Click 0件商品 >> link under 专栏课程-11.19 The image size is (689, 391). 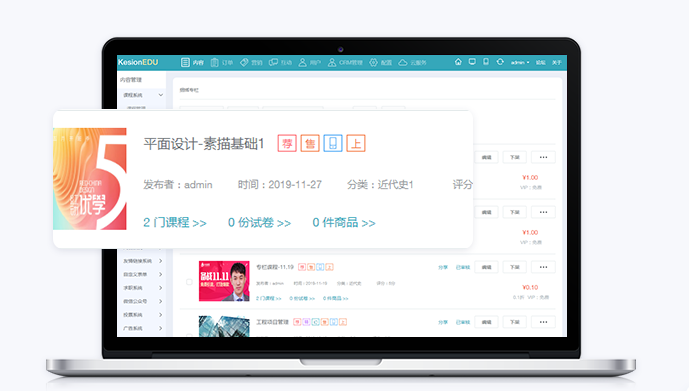pos(335,298)
